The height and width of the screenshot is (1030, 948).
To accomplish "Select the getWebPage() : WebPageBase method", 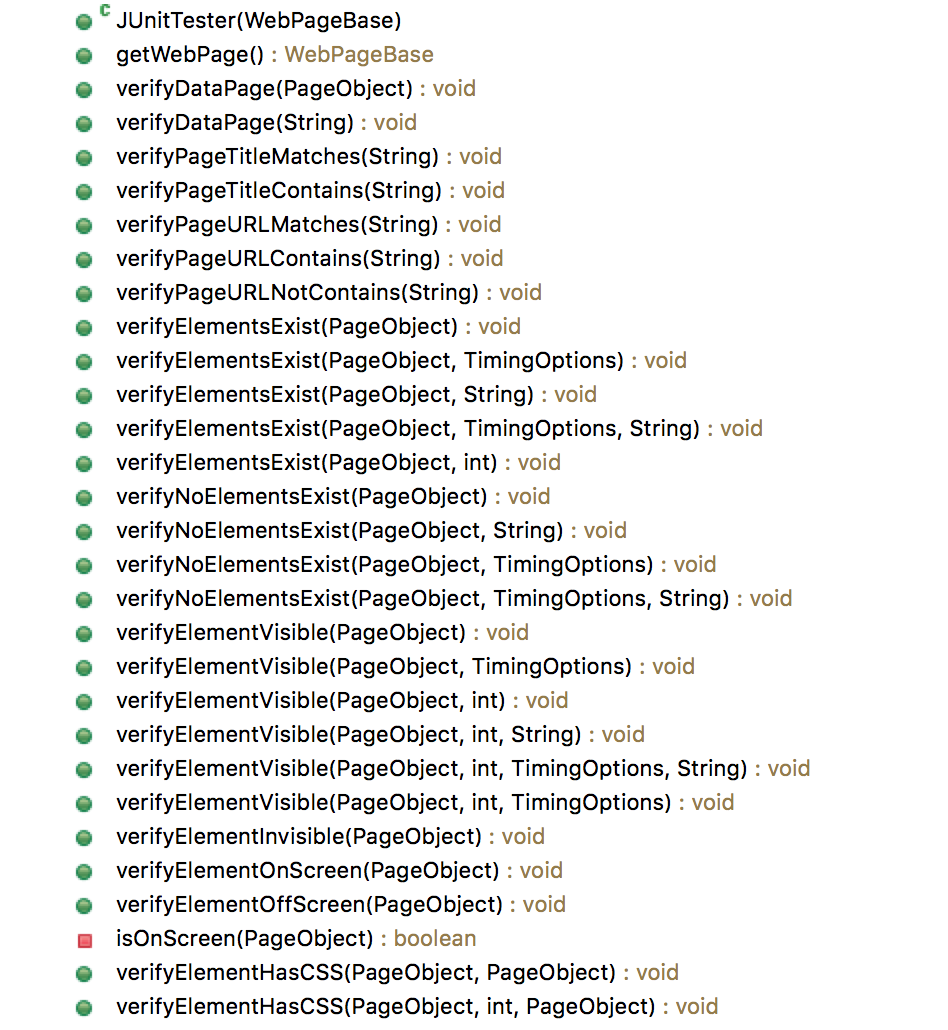I will (x=275, y=55).
